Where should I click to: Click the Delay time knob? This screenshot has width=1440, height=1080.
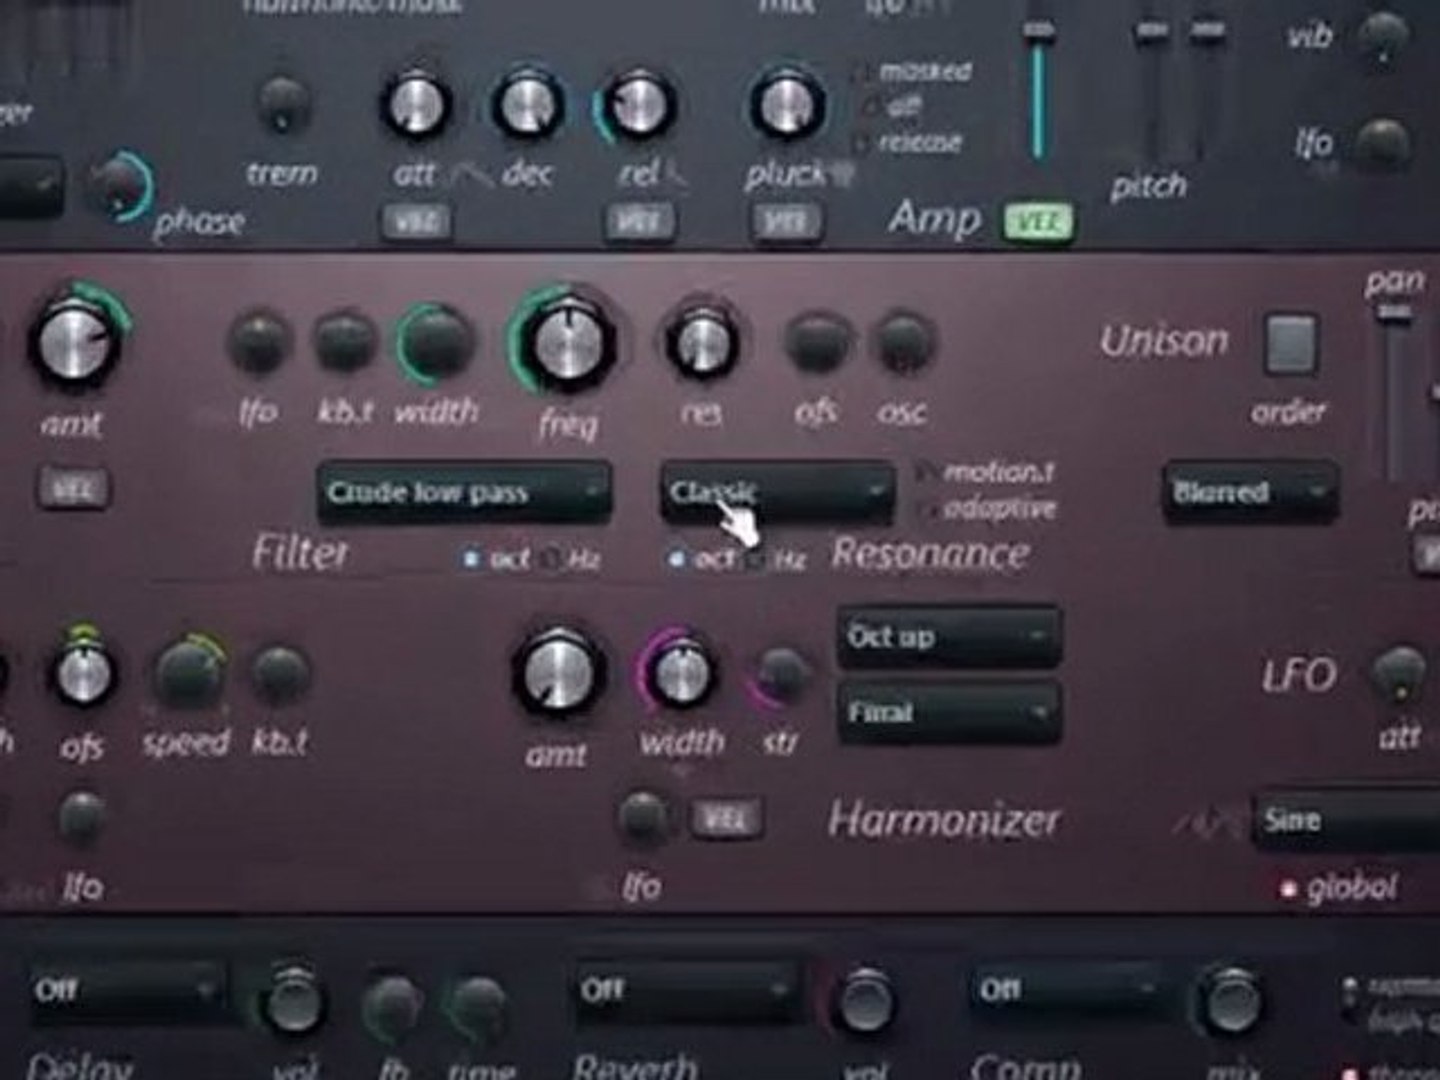(477, 1003)
